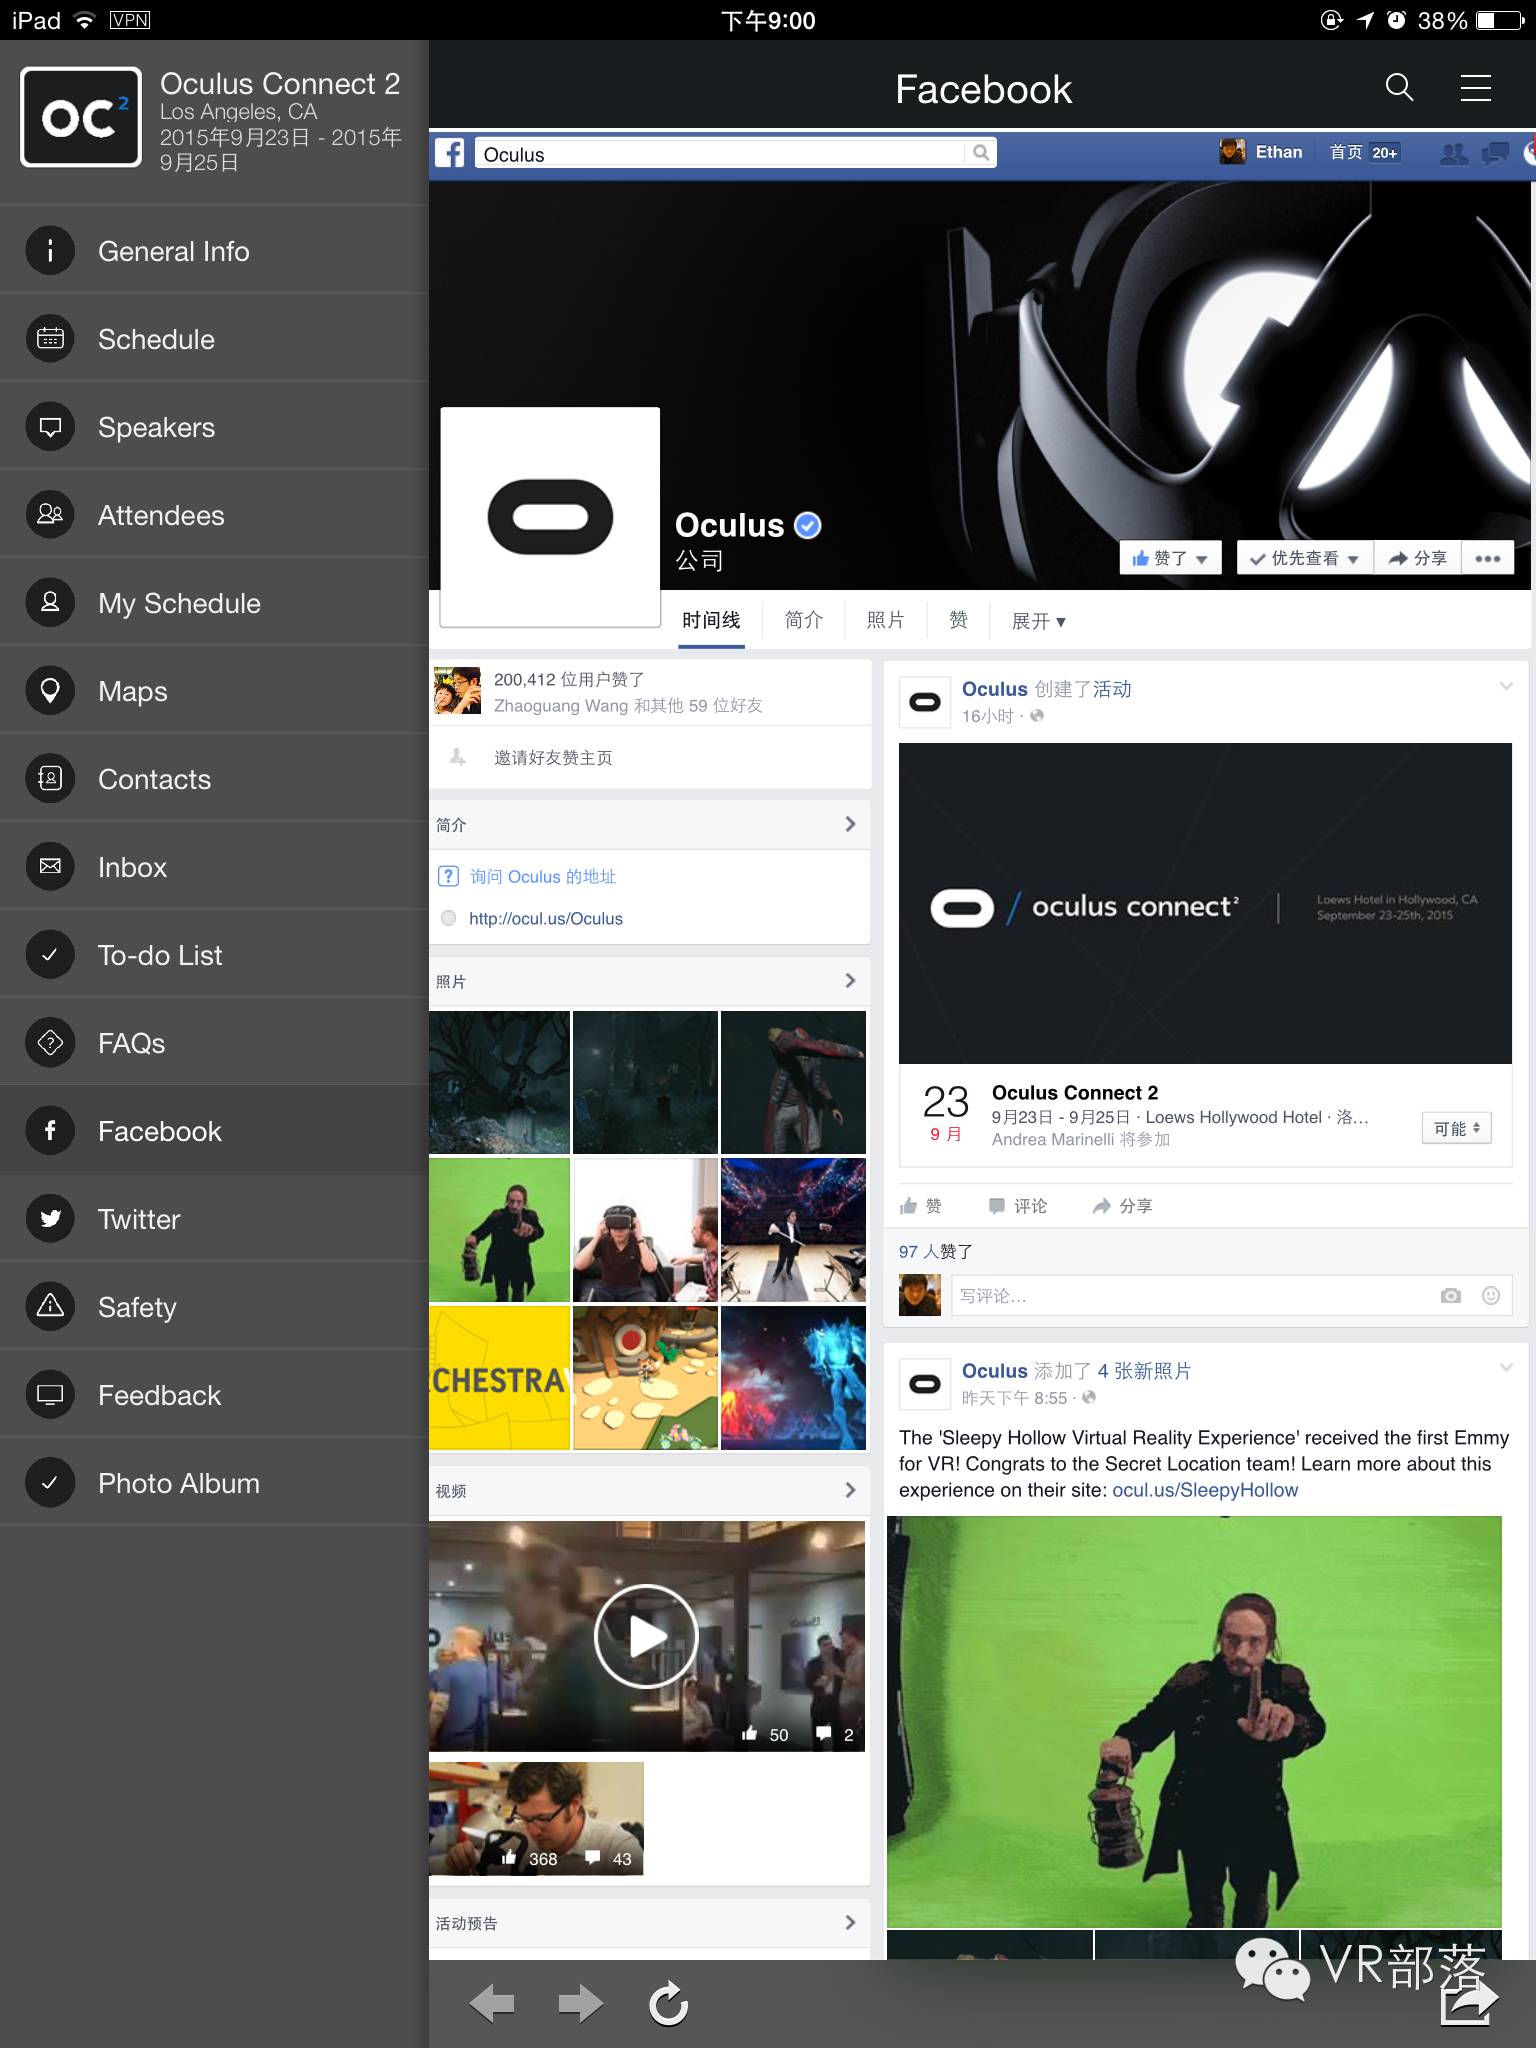
Task: Tap the app header search magnifier
Action: 1399,88
